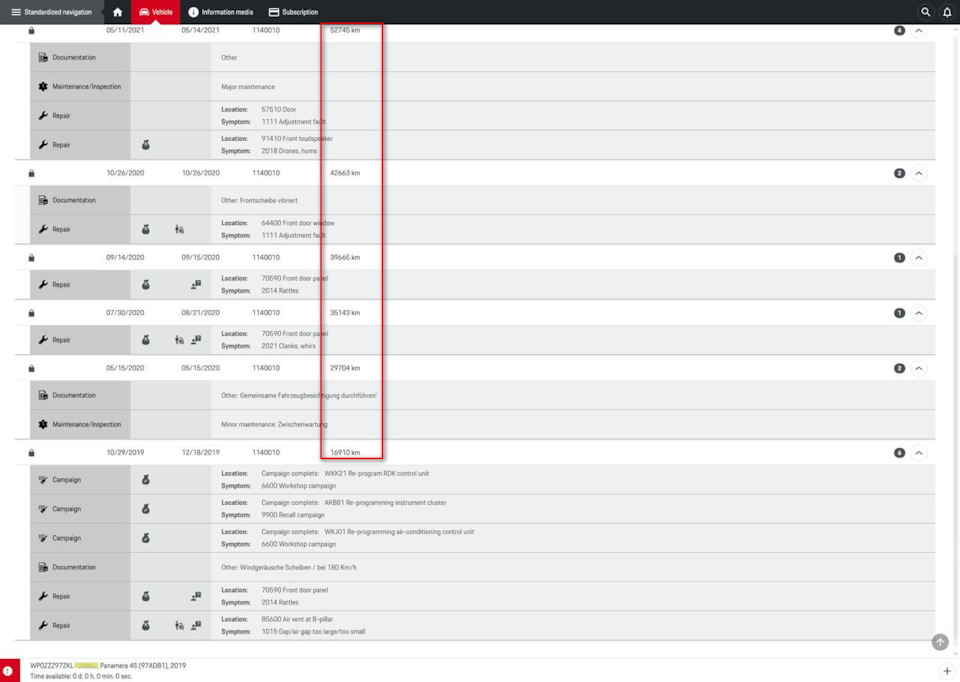Click mileage value 16910 km
The image size is (960, 682).
point(345,452)
